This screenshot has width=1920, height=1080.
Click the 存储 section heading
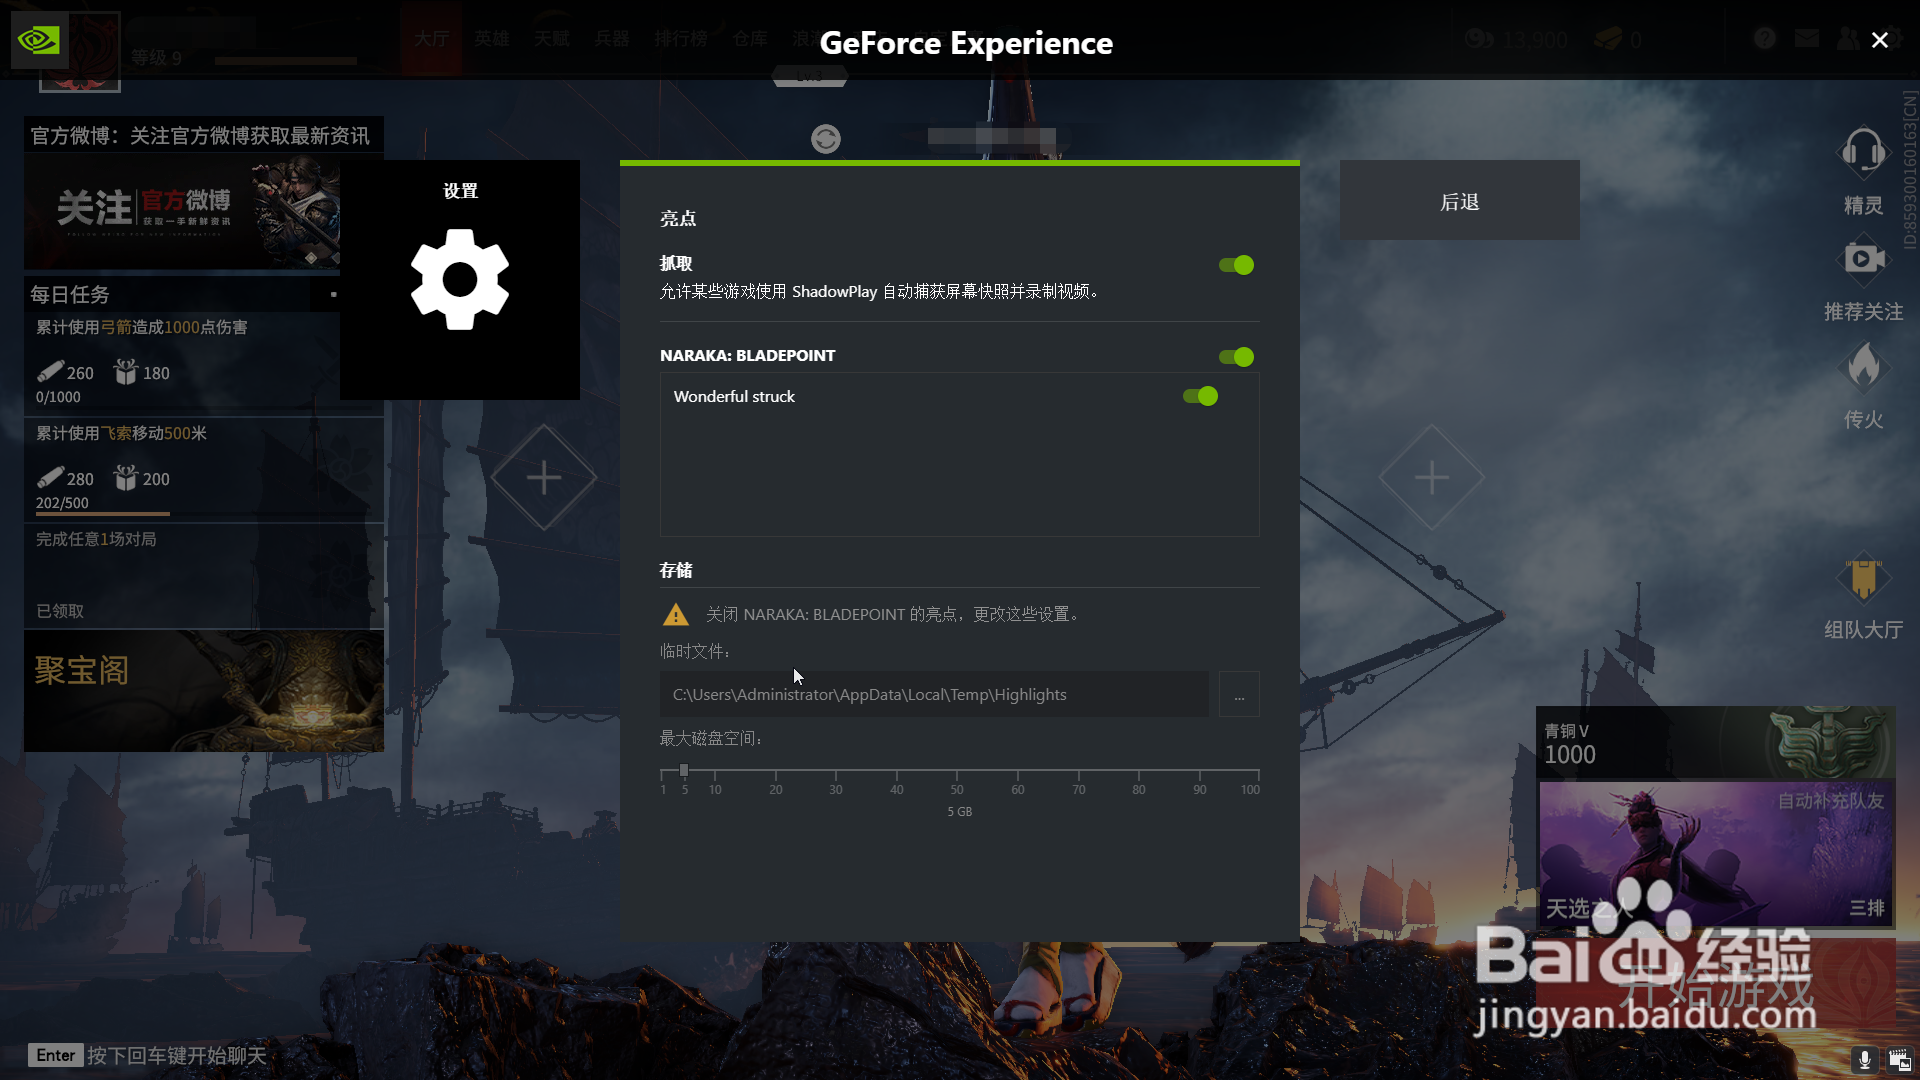coord(676,570)
